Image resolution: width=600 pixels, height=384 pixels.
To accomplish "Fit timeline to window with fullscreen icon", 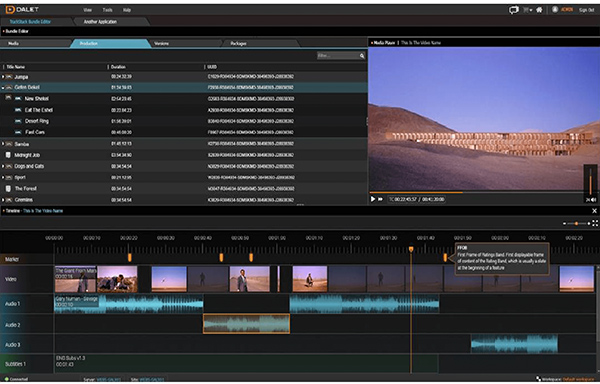I will tap(595, 223).
